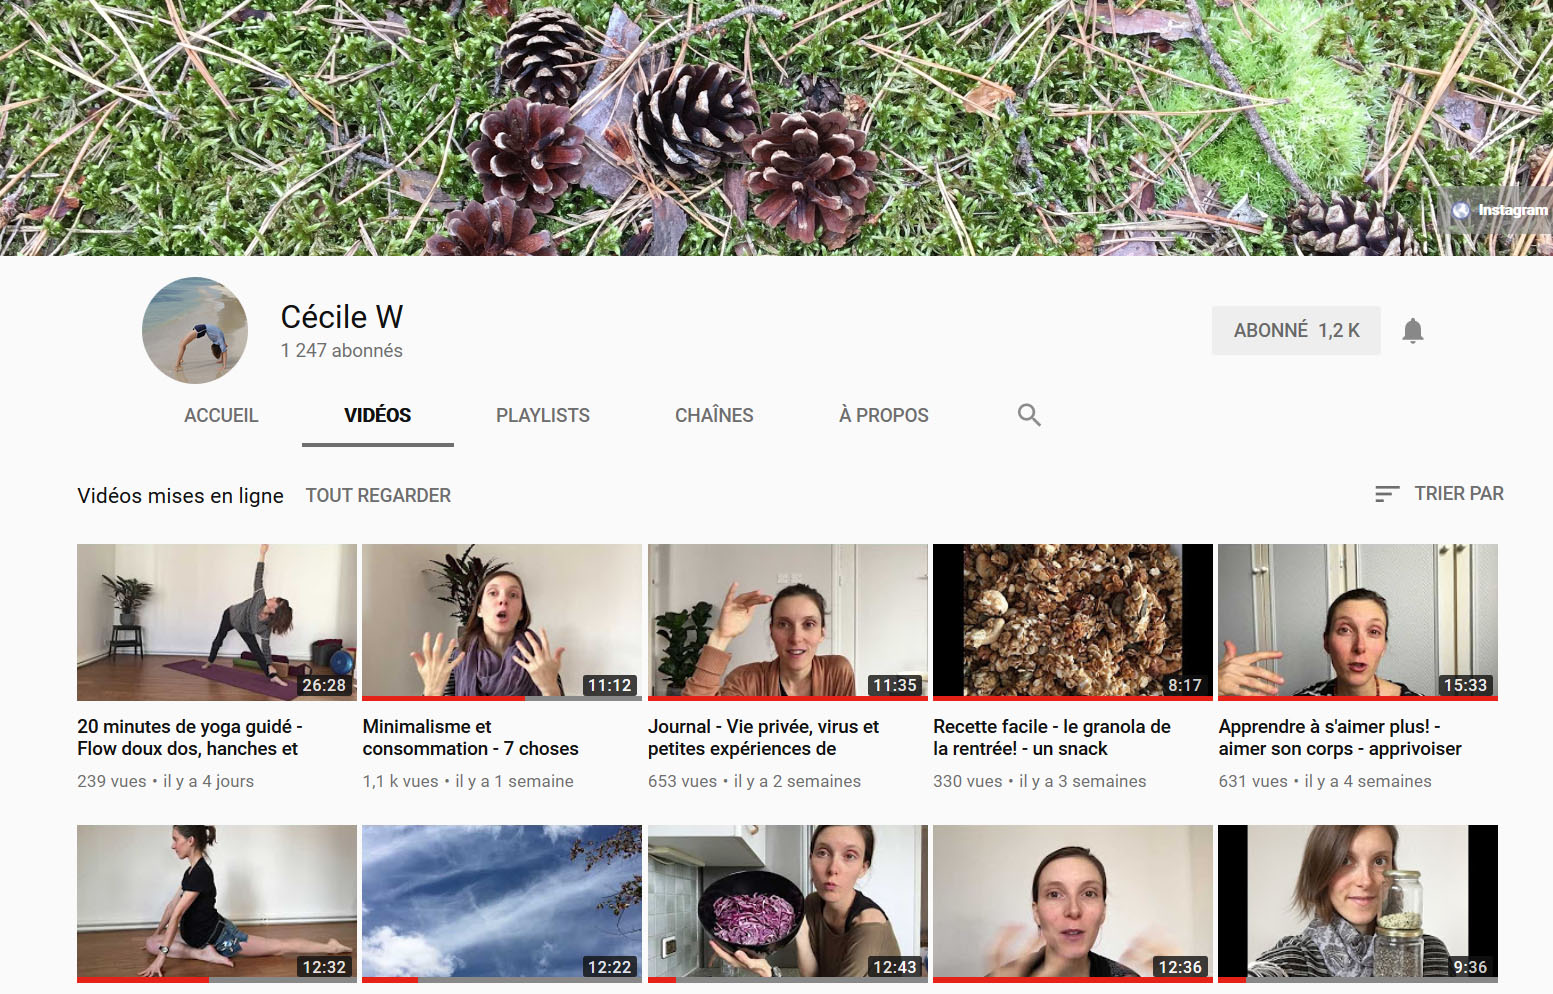The width and height of the screenshot is (1553, 994).
Task: Toggle the notification bell for Cécile W
Action: tap(1412, 331)
